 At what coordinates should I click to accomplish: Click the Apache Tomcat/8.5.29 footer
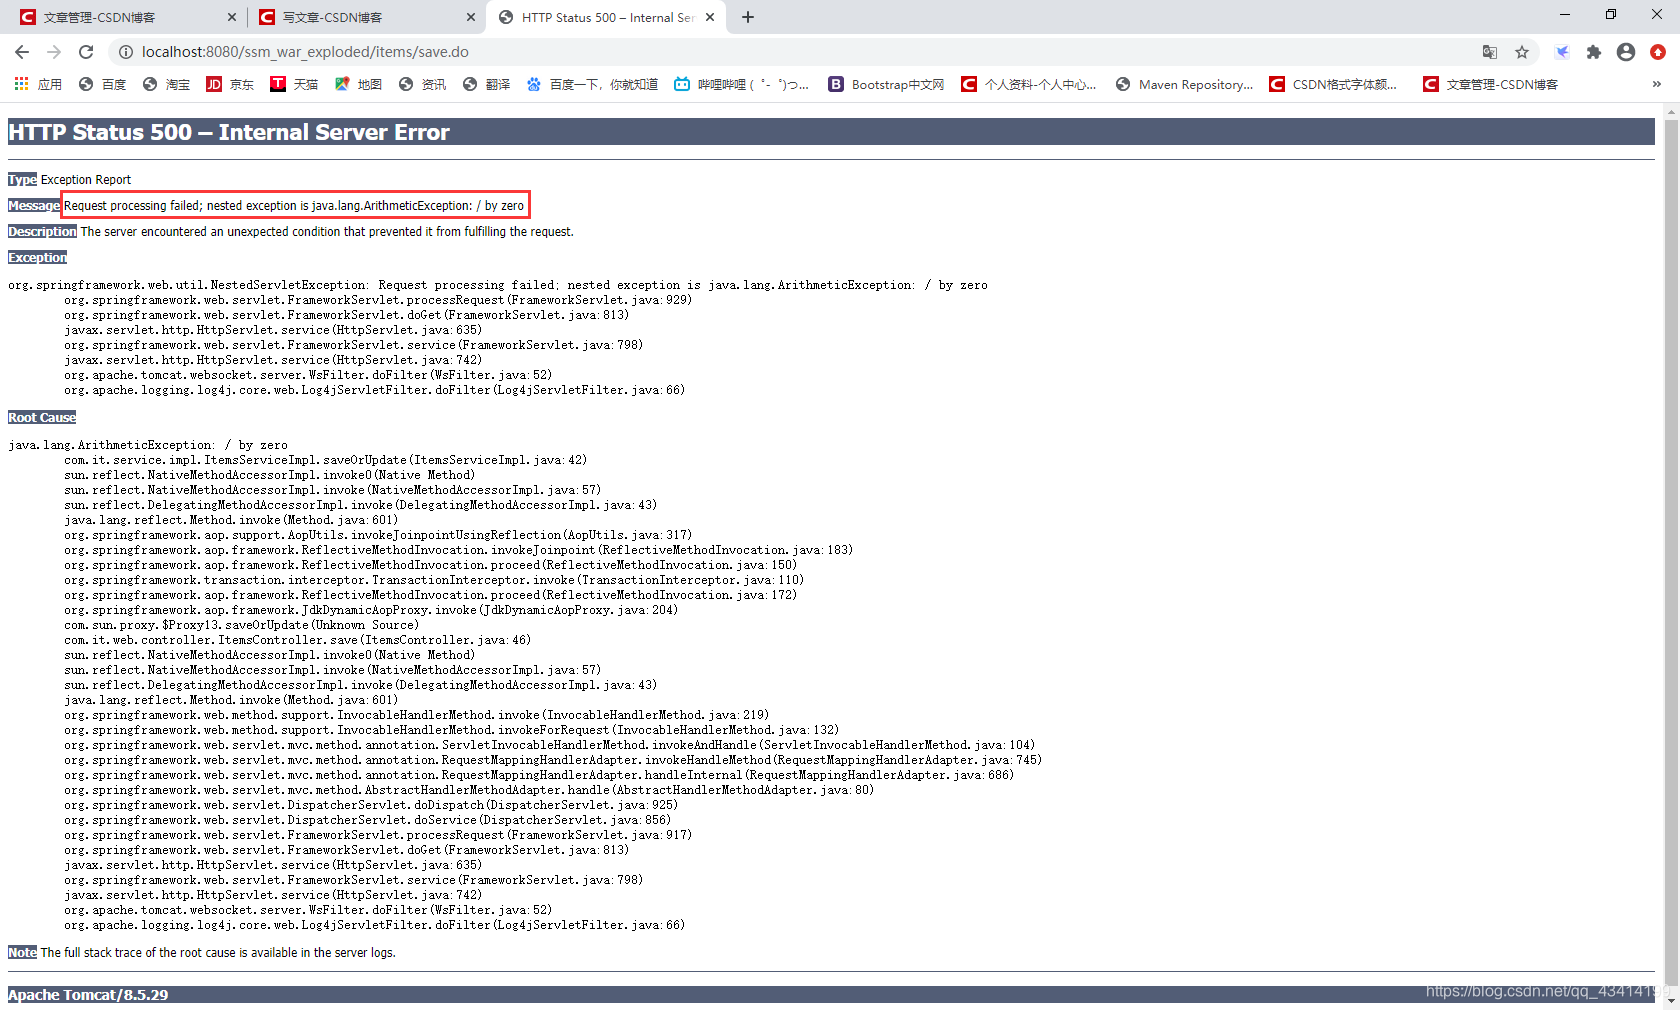88,995
